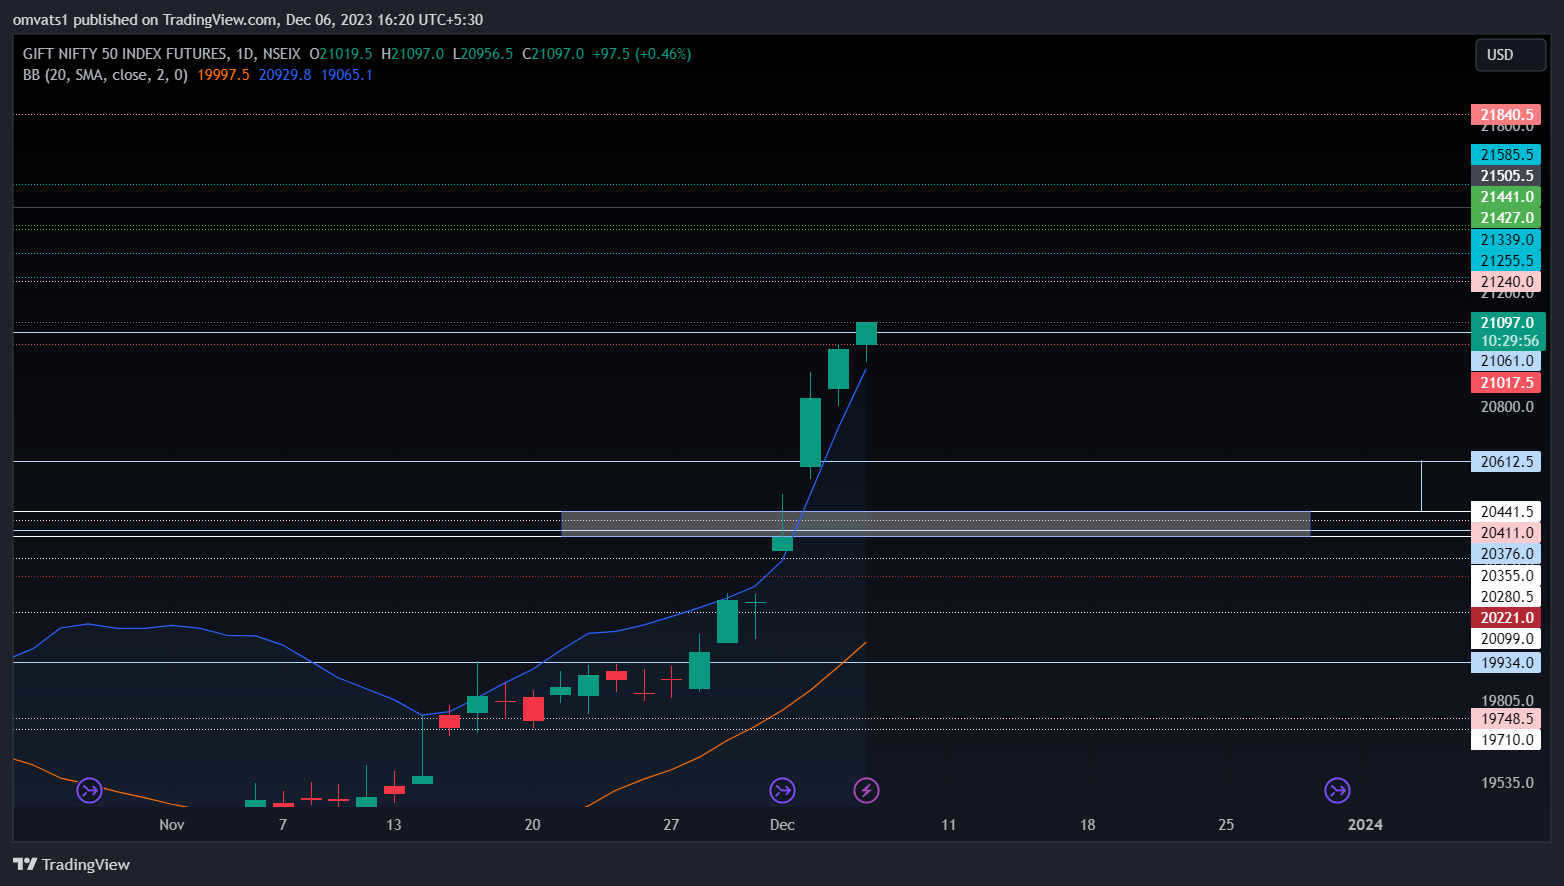Click the 21585.5 price label
Image resolution: width=1564 pixels, height=886 pixels.
pyautogui.click(x=1506, y=155)
